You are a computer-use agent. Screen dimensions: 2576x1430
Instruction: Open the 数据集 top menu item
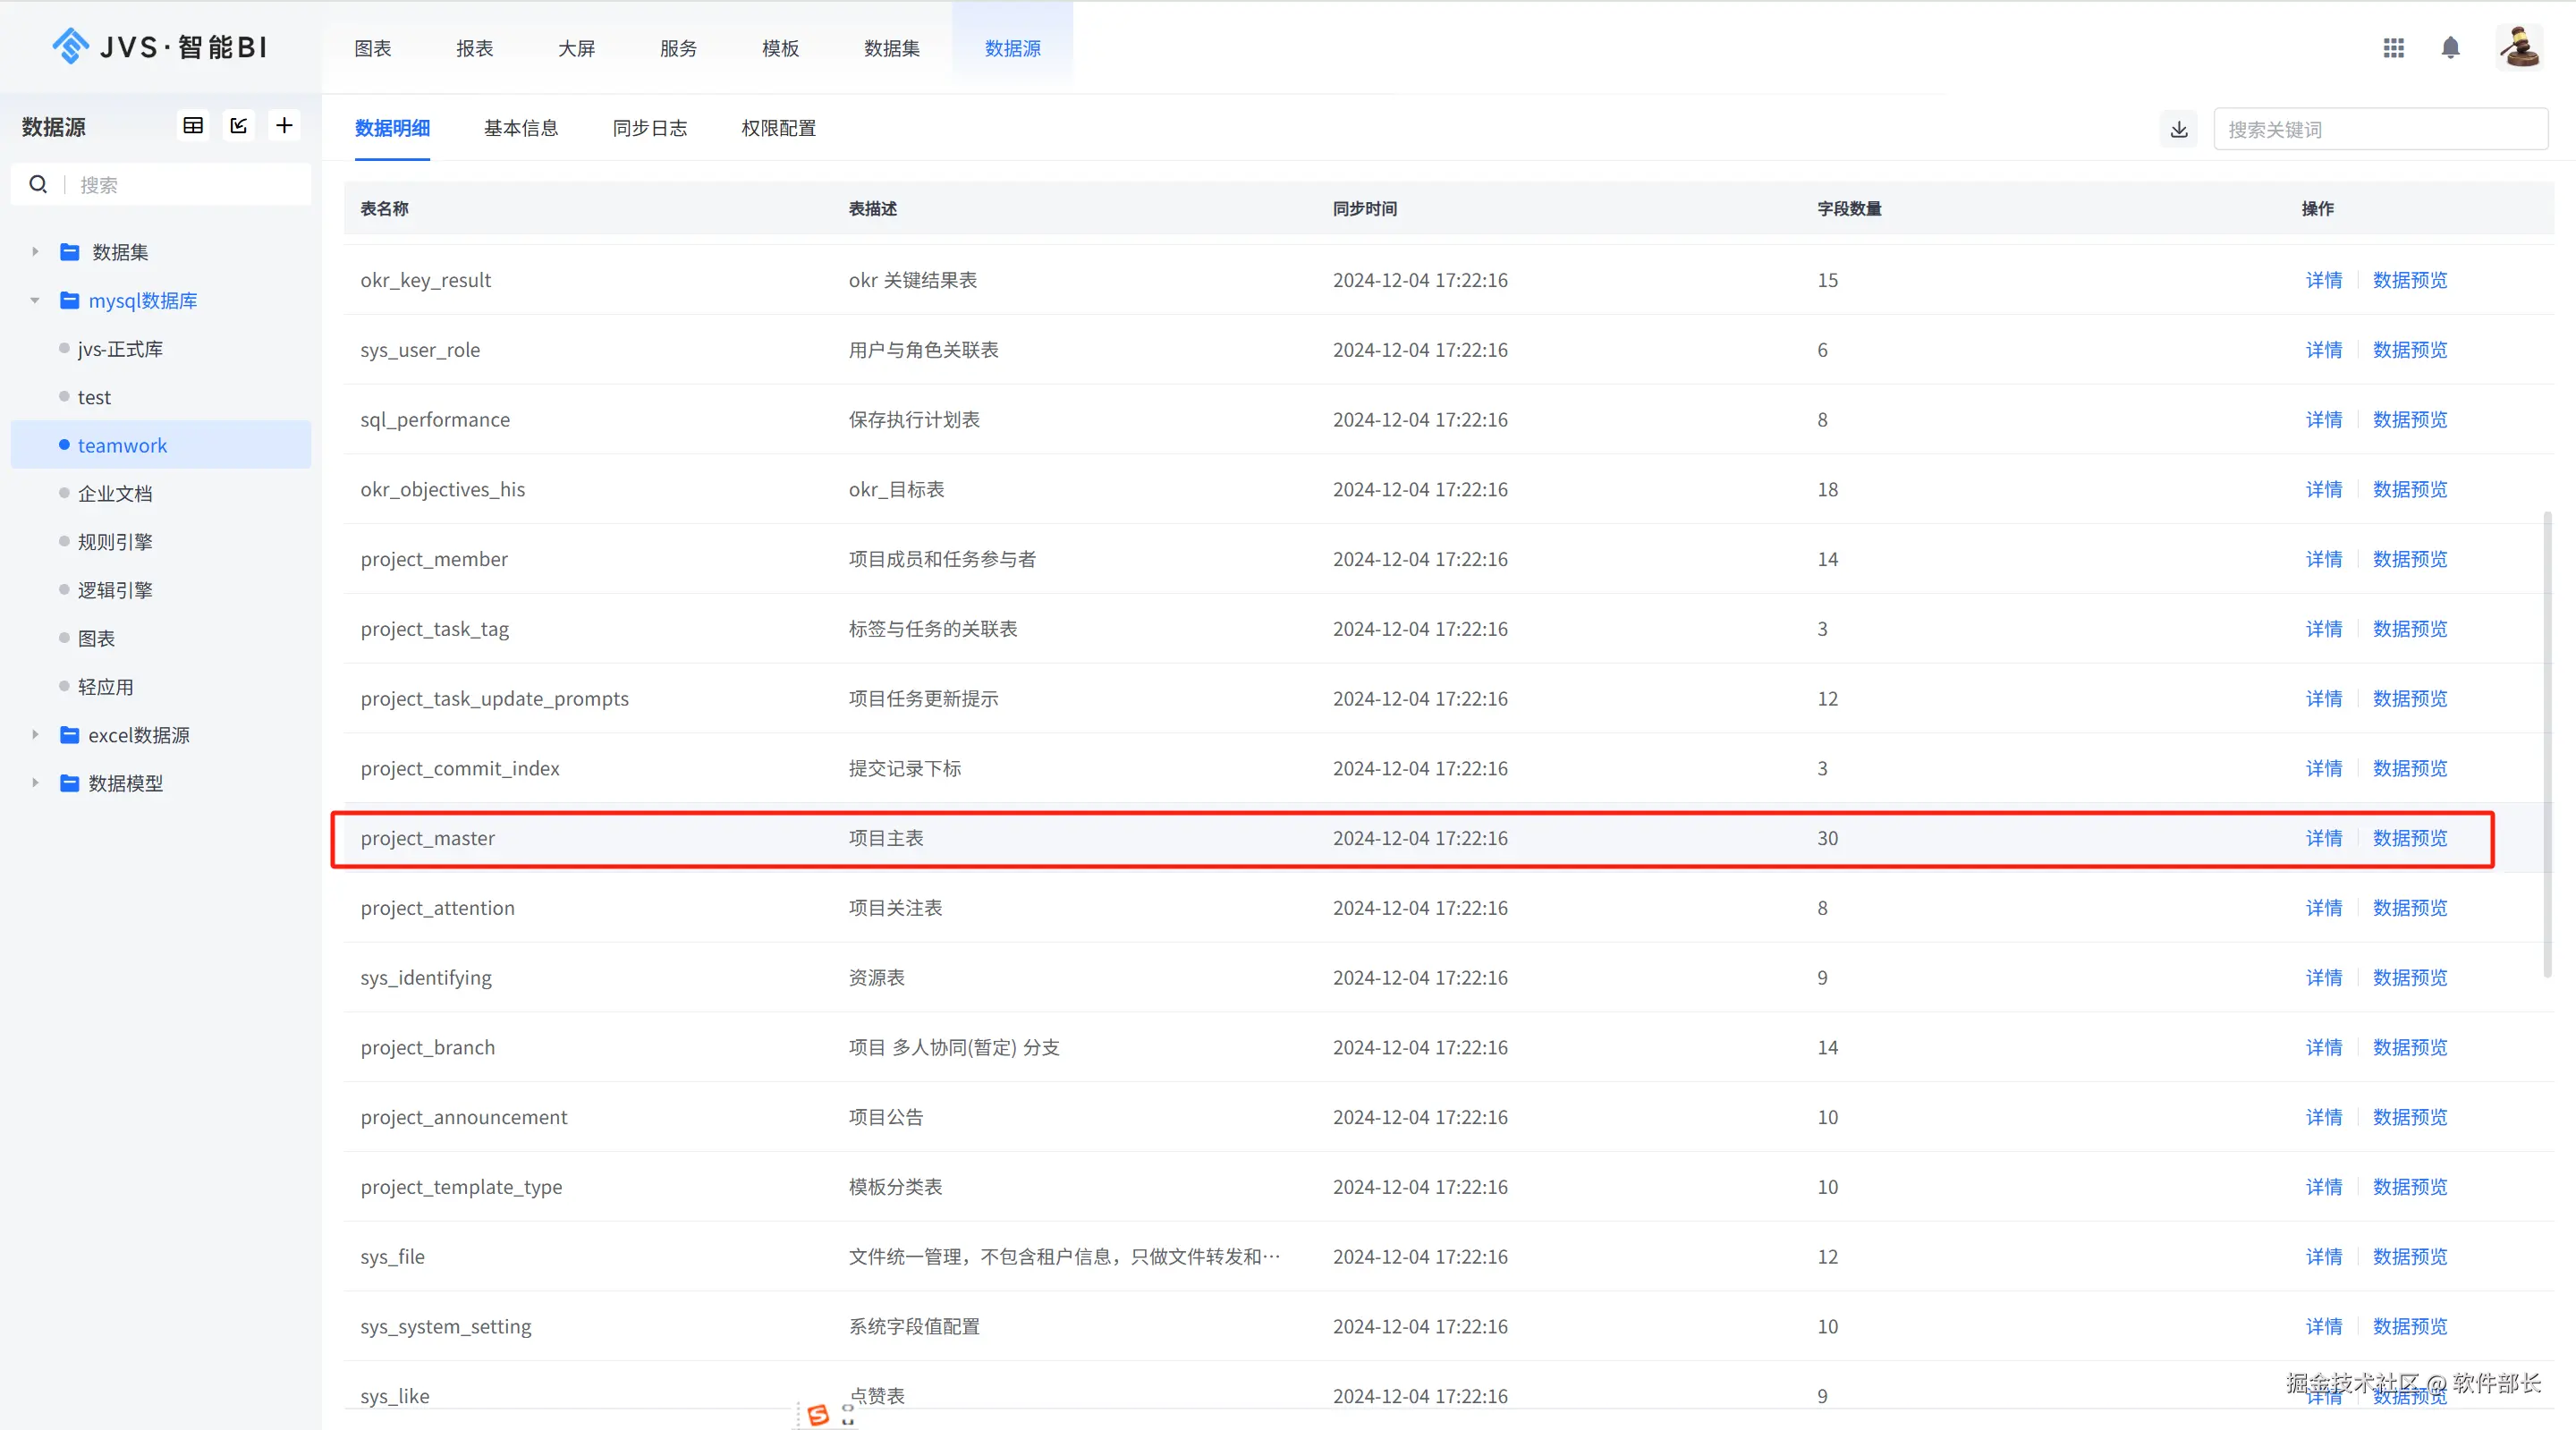[891, 48]
